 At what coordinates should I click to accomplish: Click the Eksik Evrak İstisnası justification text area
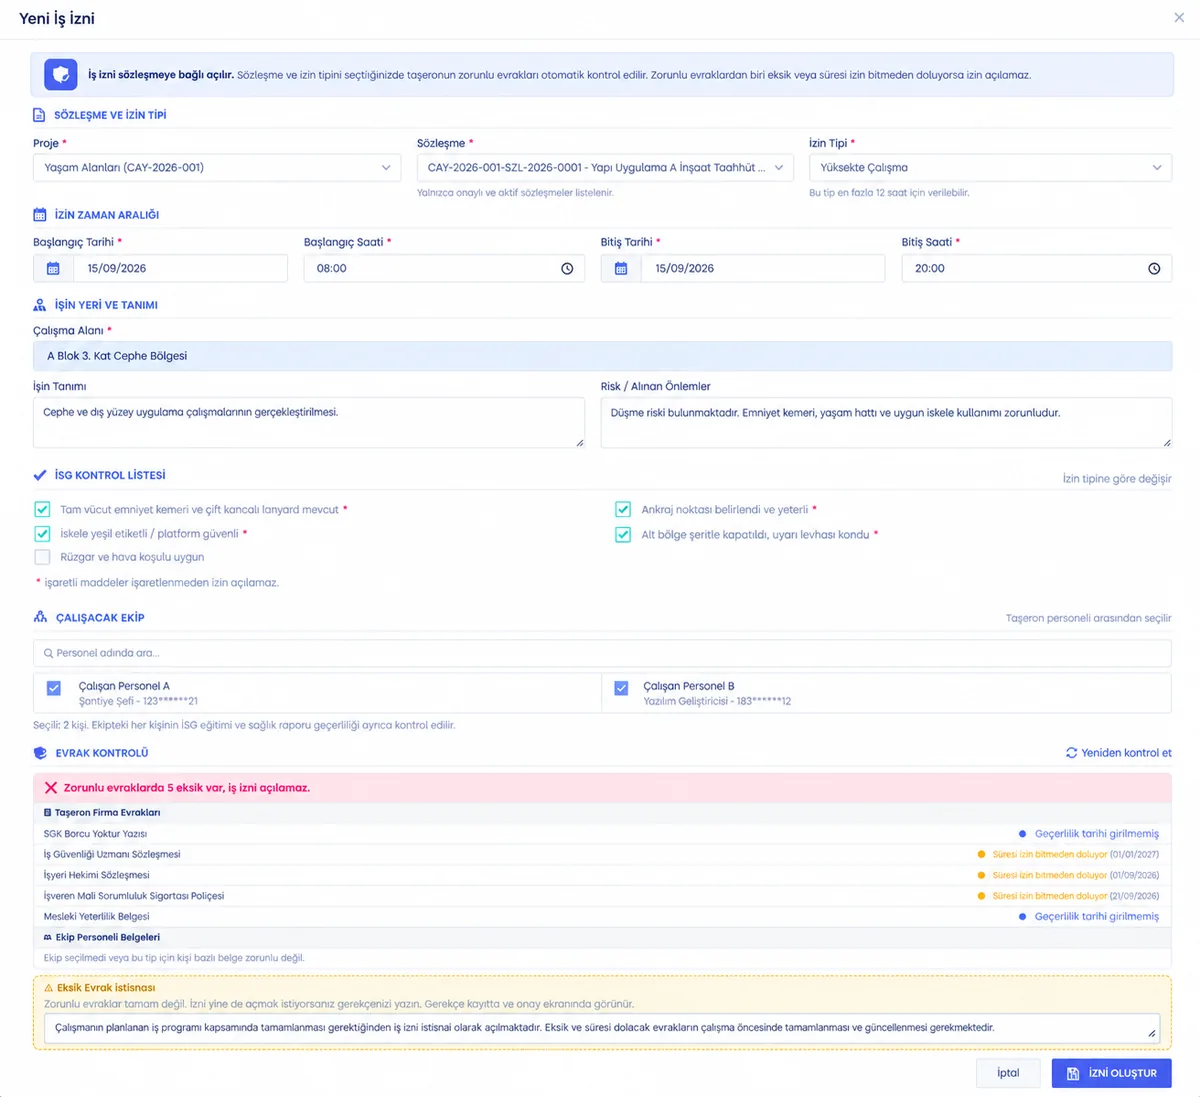[602, 1029]
